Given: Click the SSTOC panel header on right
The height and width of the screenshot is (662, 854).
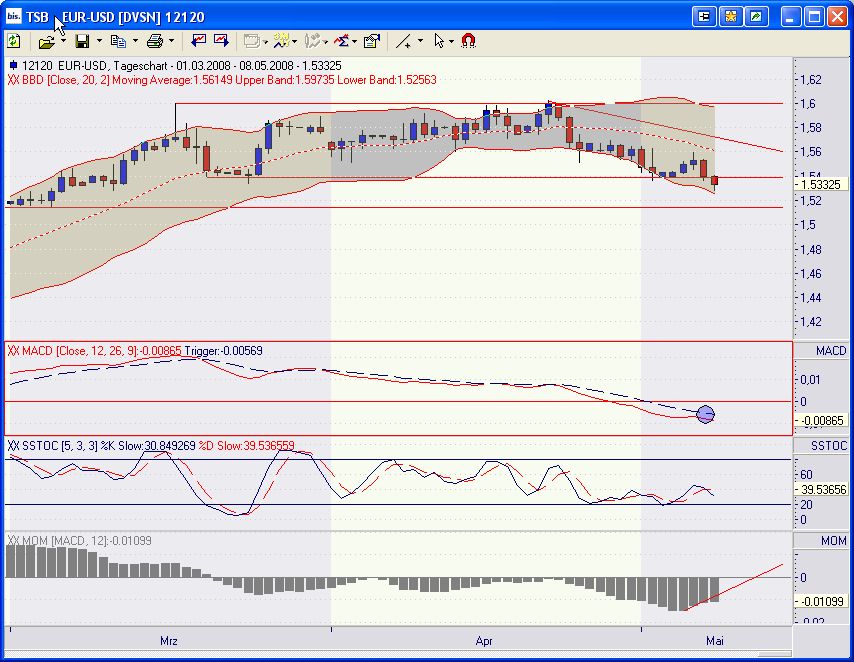Looking at the screenshot, I should click(820, 446).
